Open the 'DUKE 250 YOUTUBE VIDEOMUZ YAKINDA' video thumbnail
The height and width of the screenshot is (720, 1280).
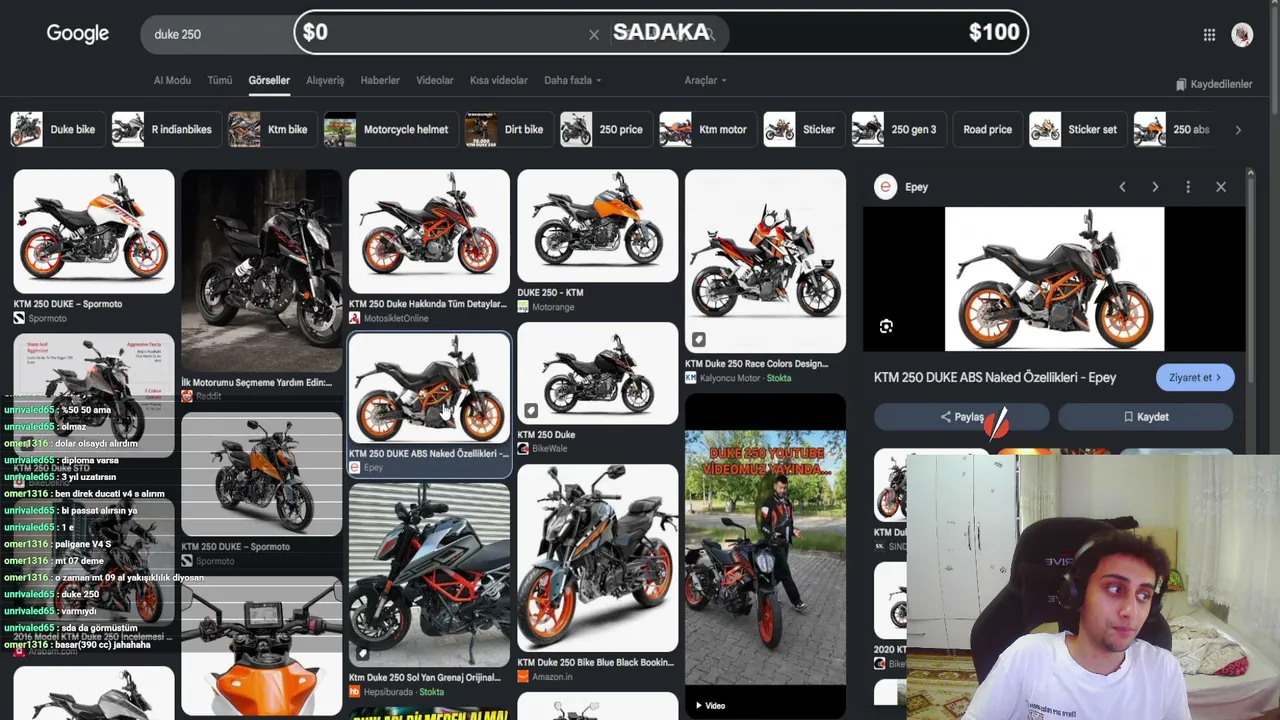[x=766, y=557]
